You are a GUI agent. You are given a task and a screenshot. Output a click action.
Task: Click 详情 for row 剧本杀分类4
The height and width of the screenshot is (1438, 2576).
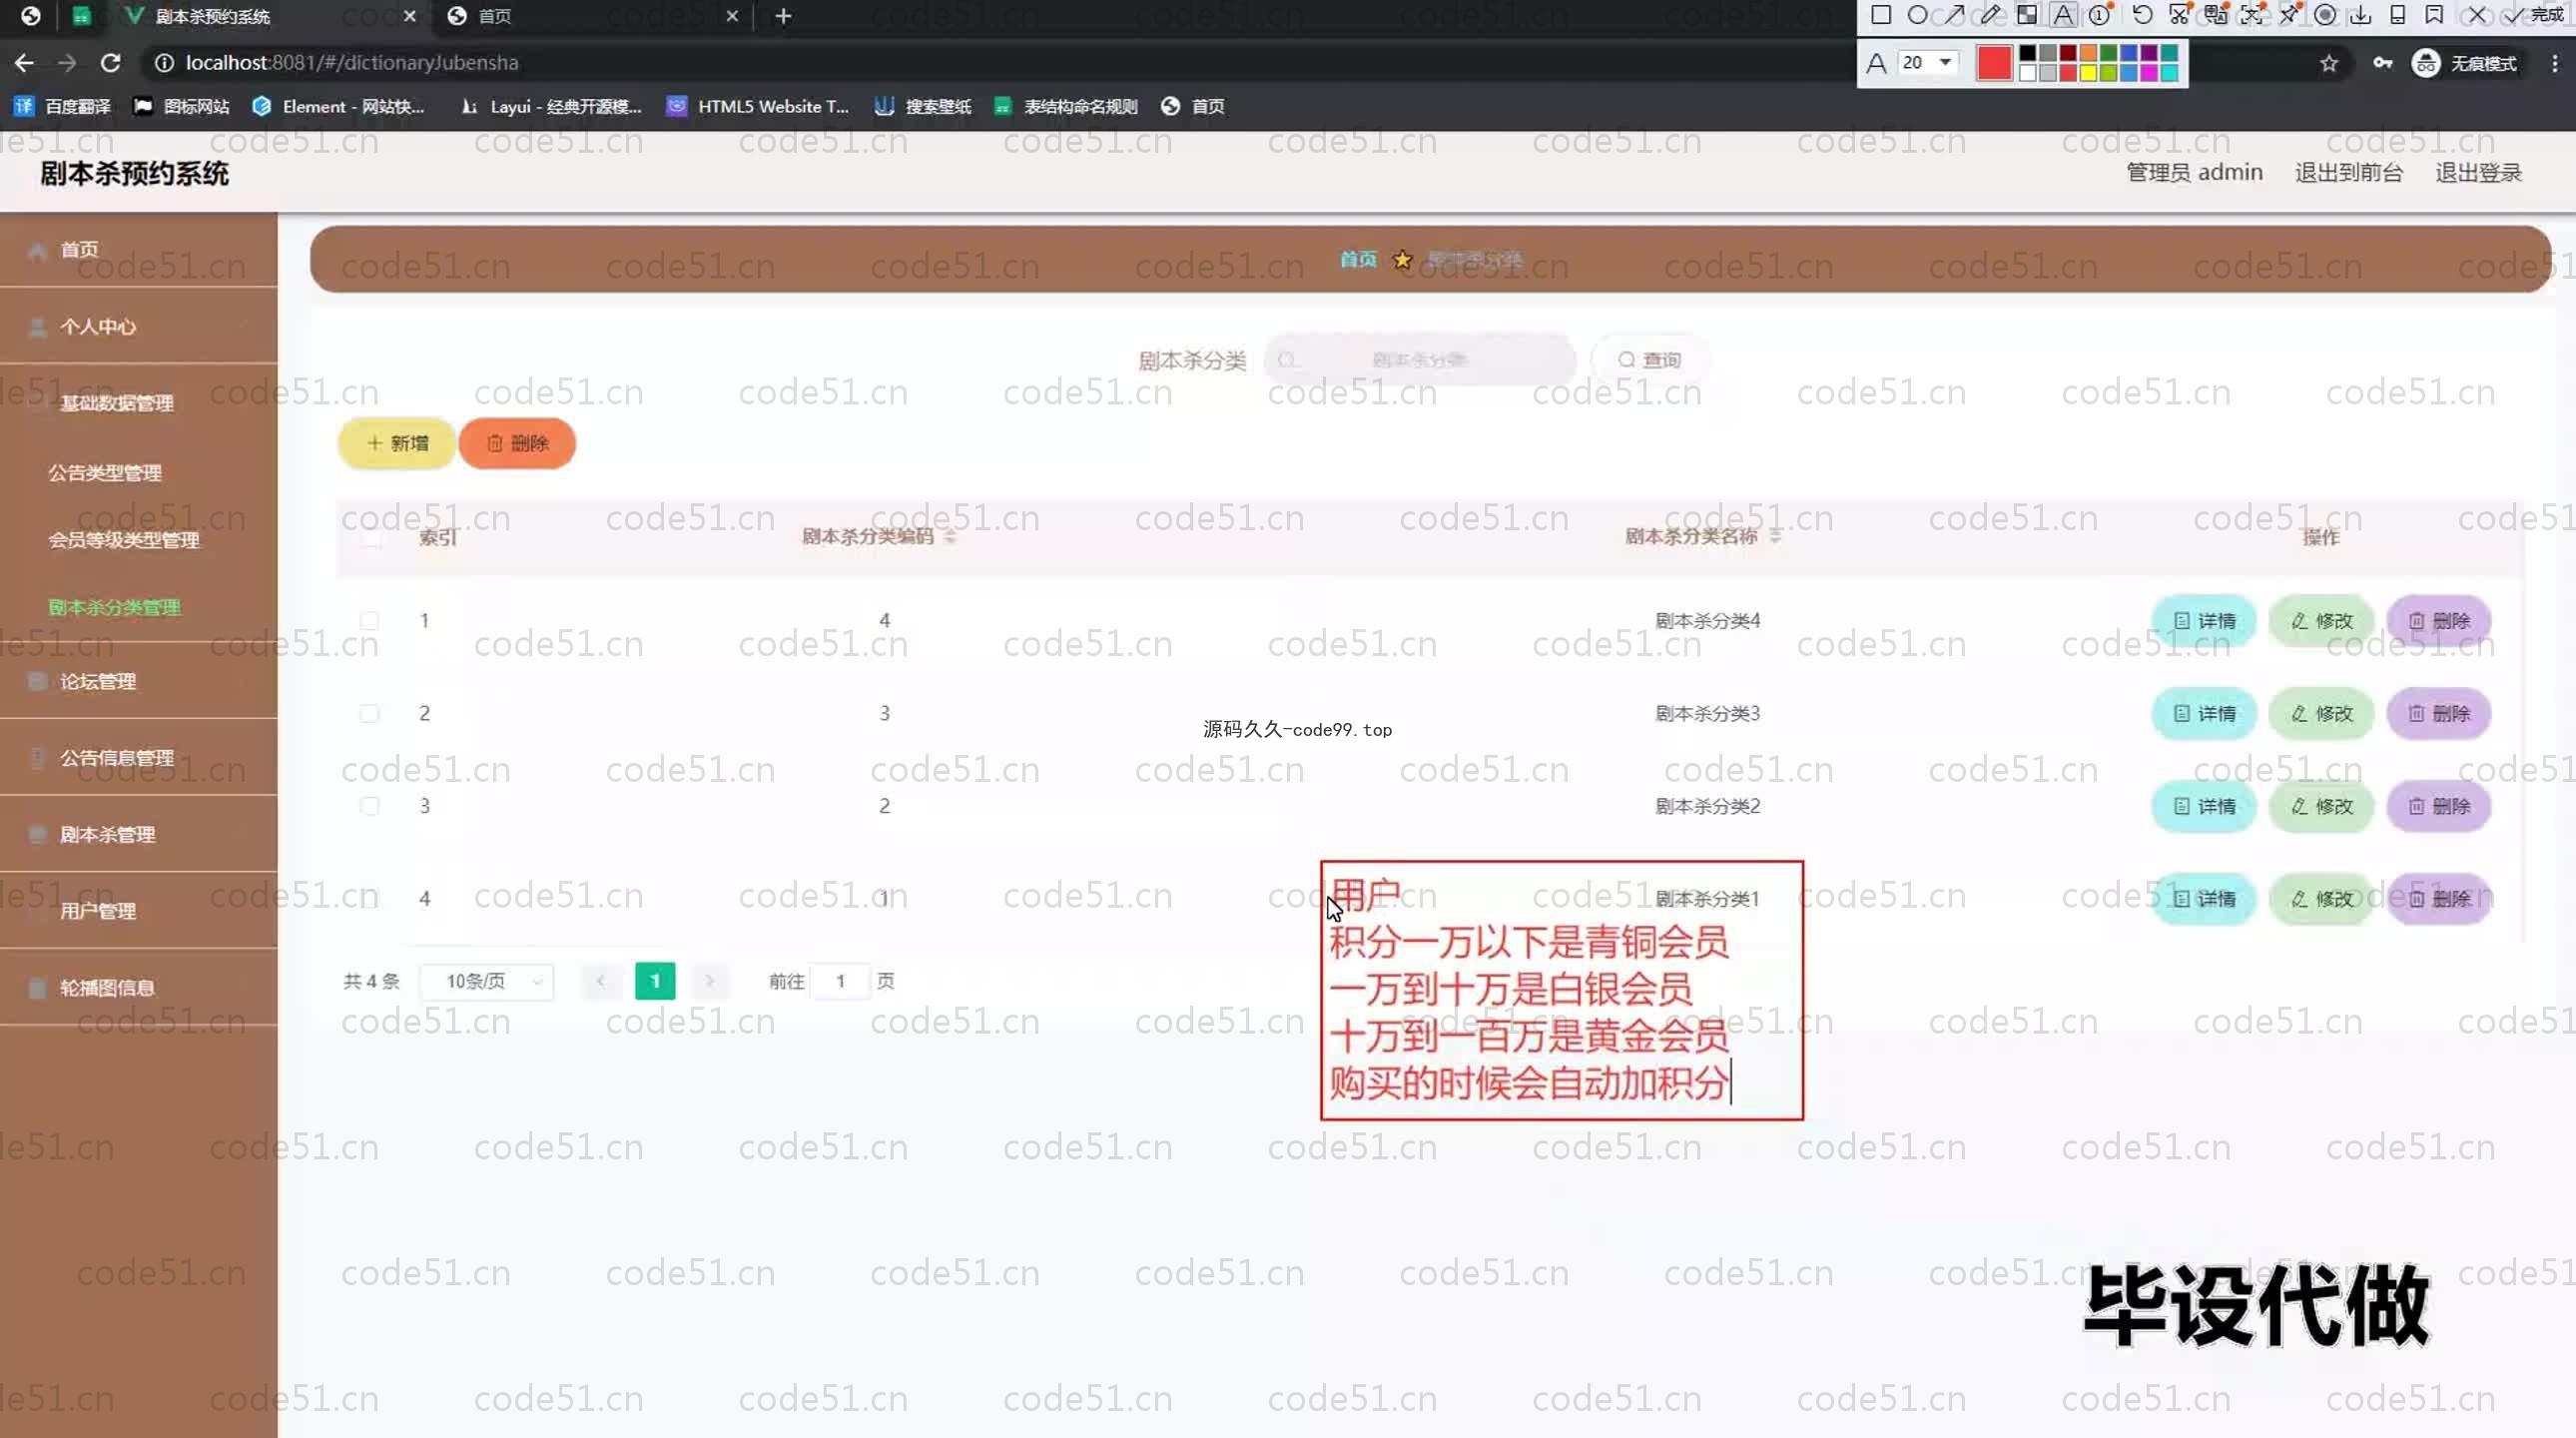pyautogui.click(x=2204, y=621)
